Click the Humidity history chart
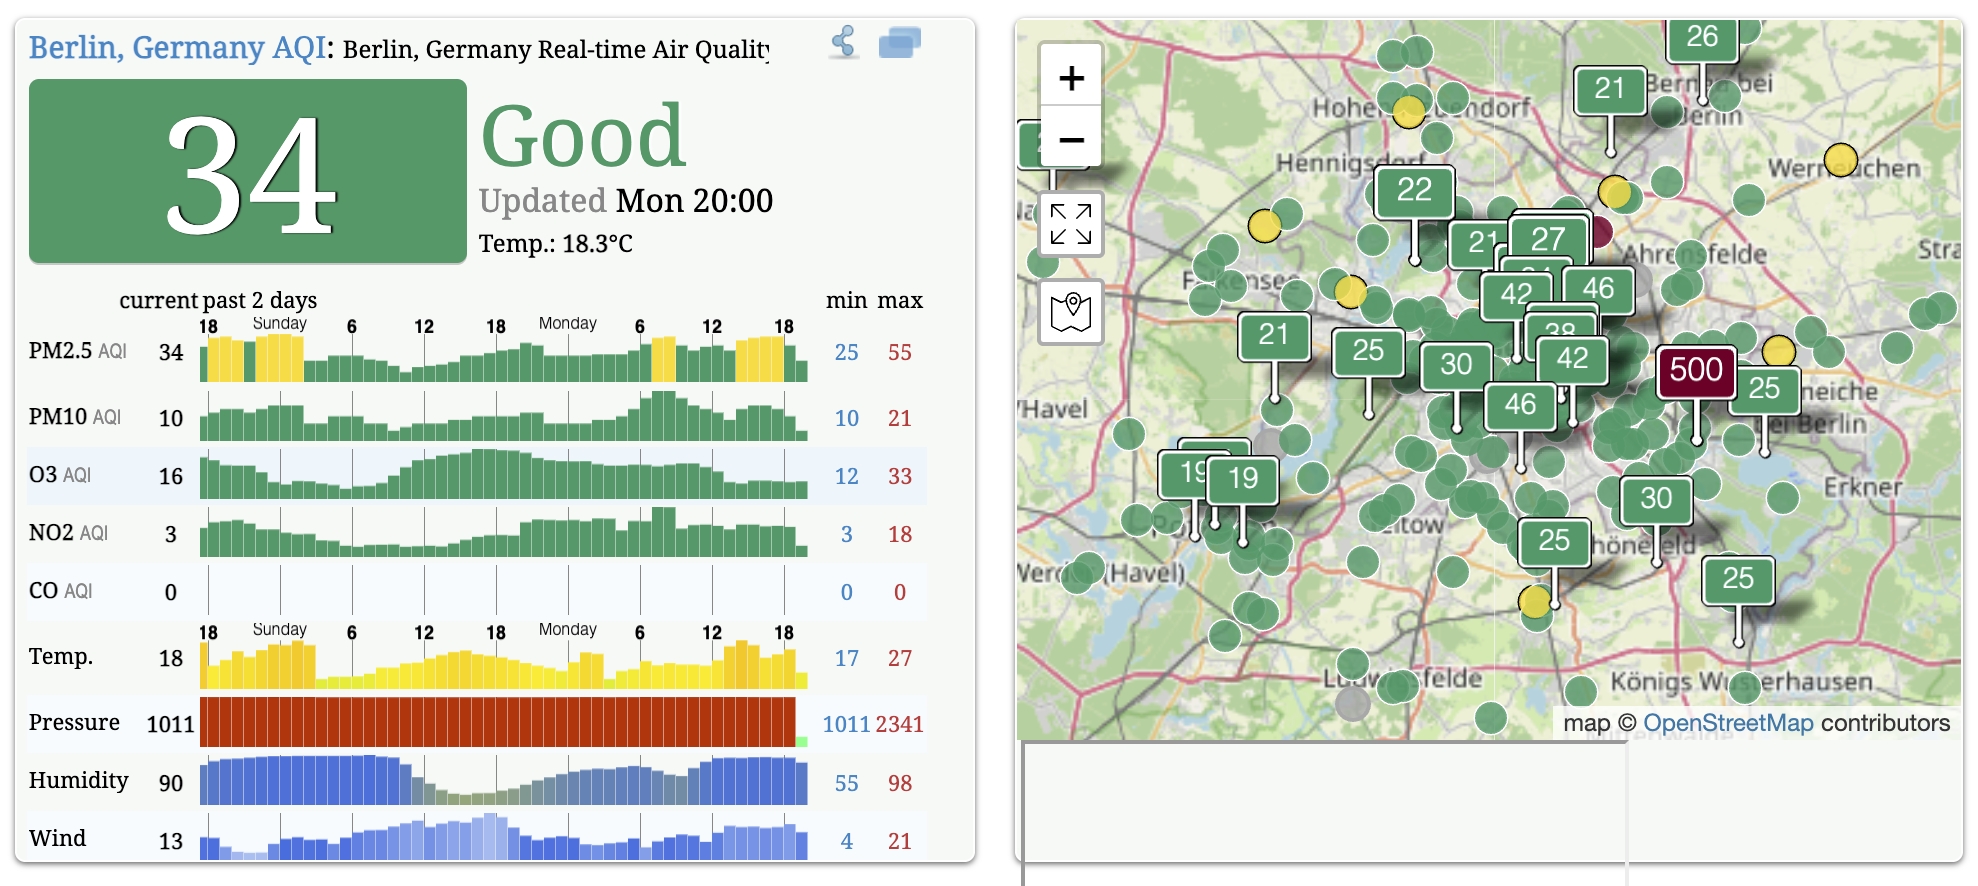 (503, 780)
